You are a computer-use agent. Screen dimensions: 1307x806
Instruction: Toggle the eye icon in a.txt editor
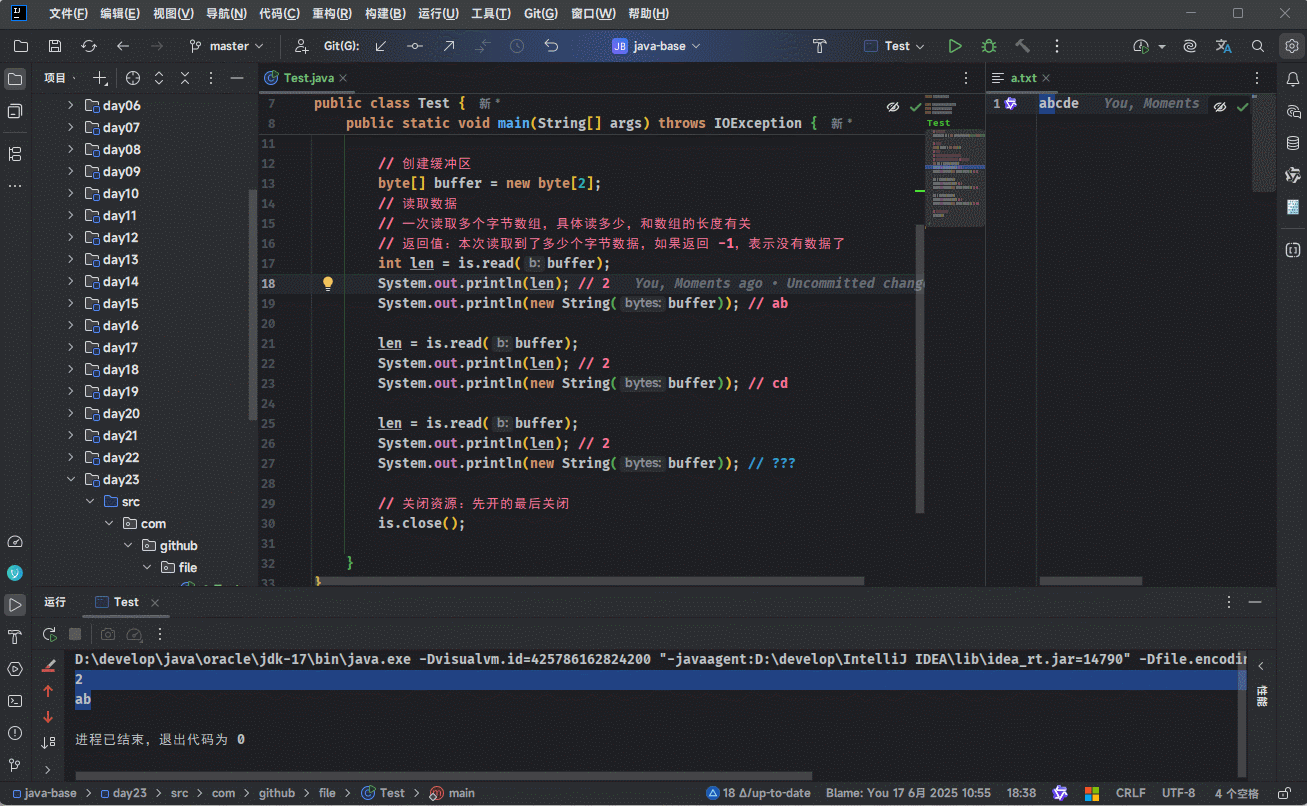coord(1219,106)
